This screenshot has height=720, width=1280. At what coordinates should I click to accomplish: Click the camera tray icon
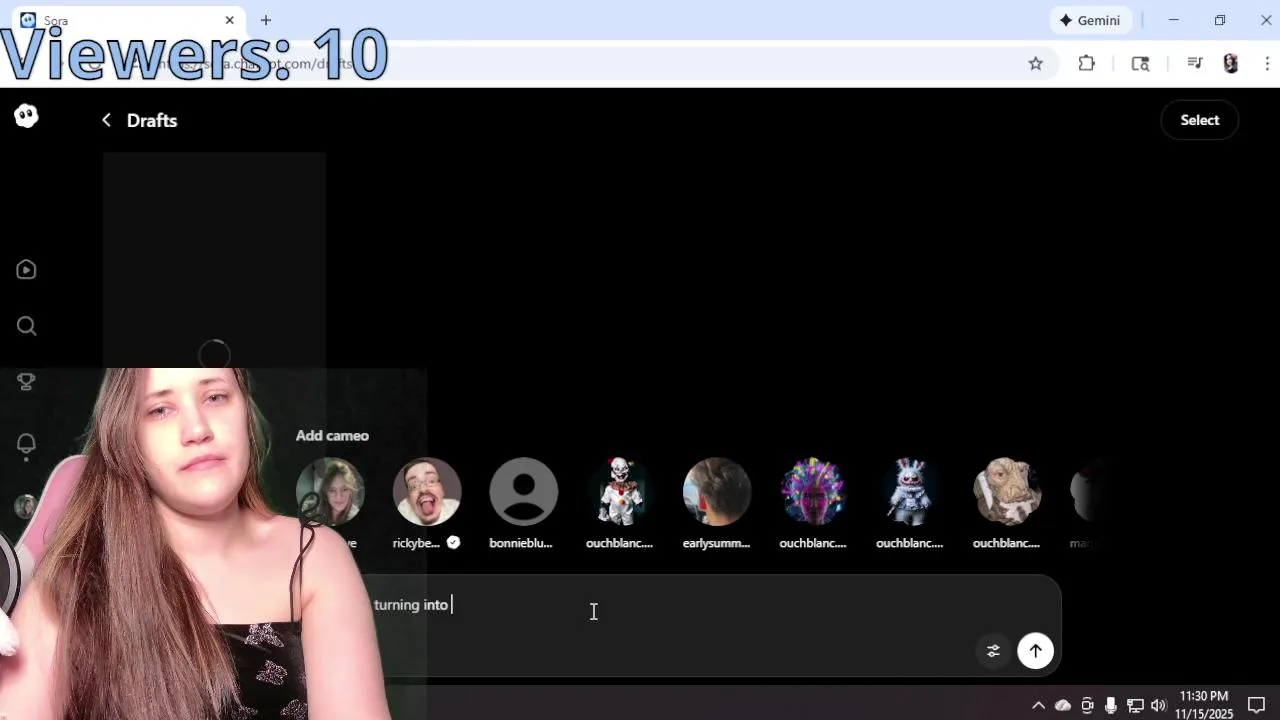click(x=1087, y=706)
